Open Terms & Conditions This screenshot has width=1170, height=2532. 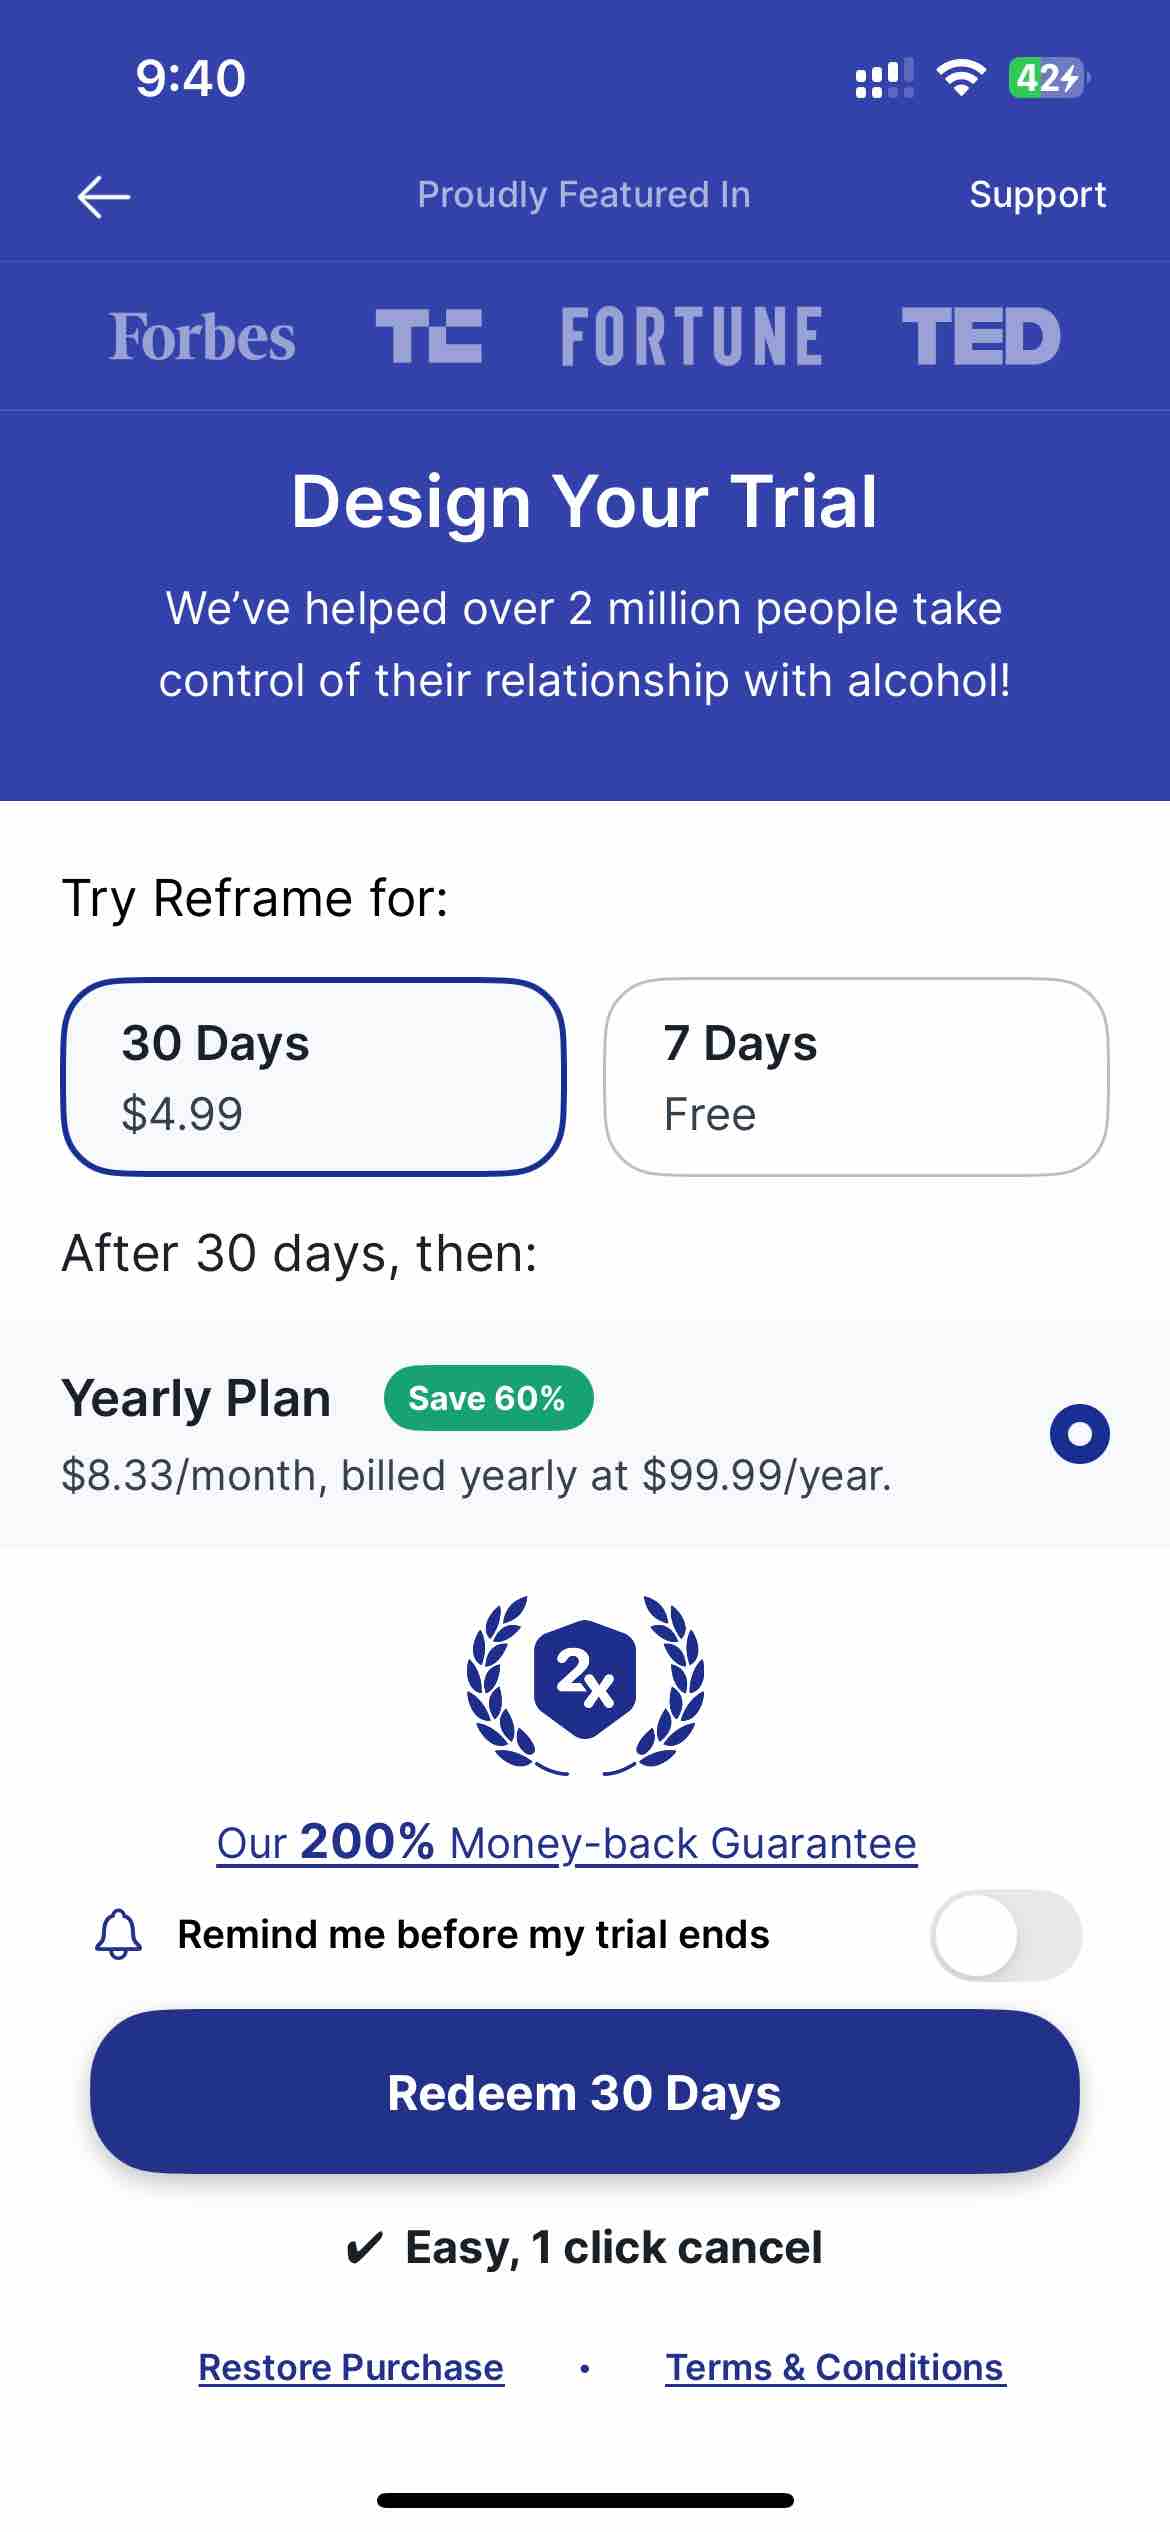click(x=834, y=2368)
